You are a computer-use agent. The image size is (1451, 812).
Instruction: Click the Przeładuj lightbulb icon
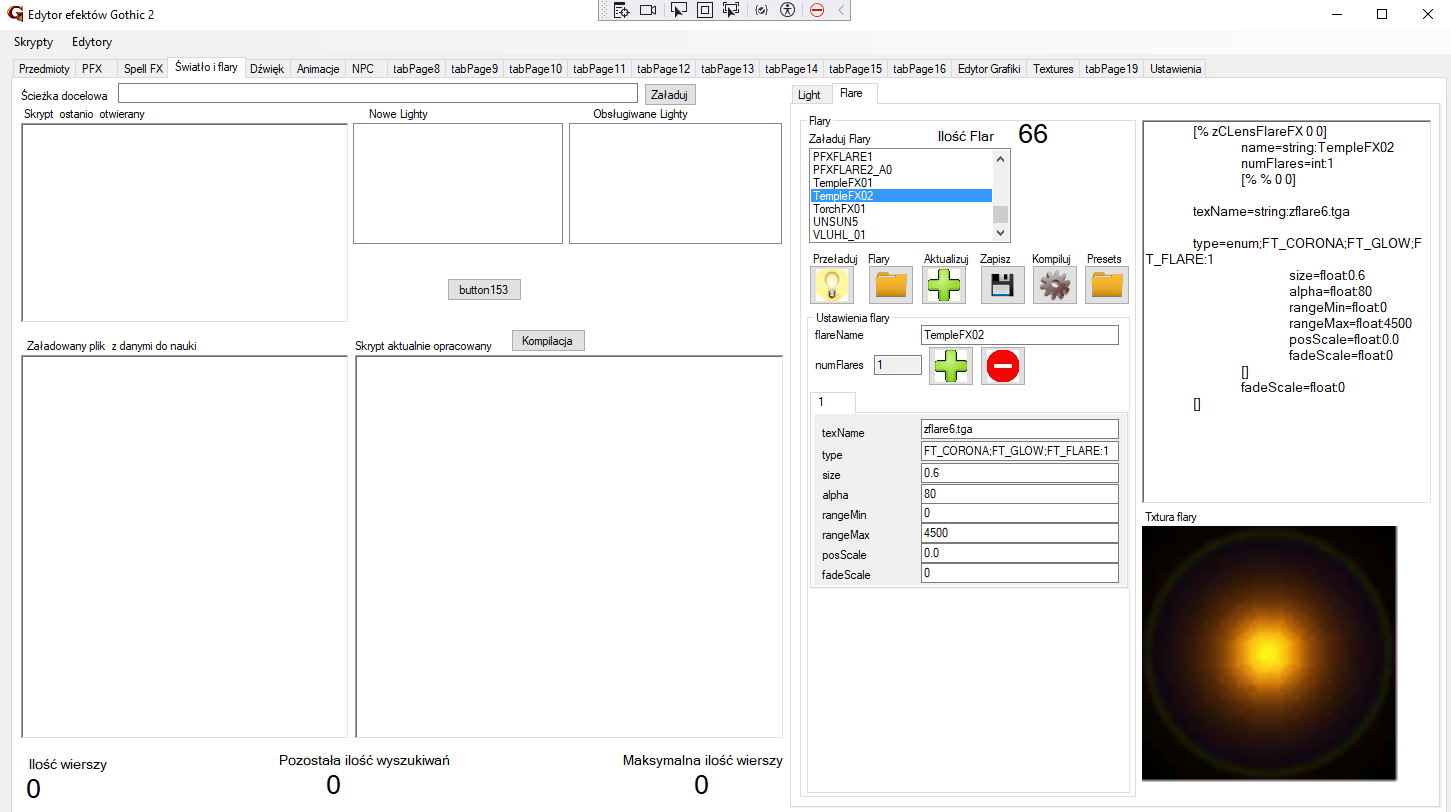pos(832,285)
